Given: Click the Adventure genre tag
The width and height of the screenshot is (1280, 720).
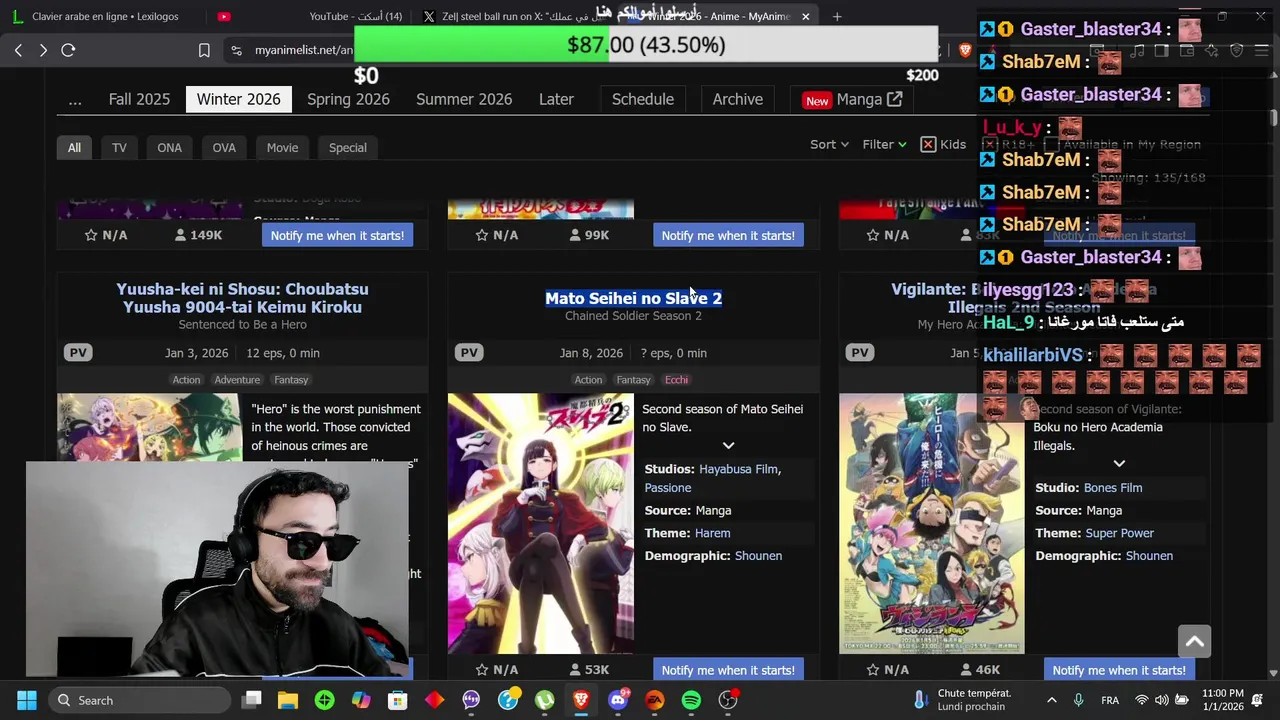Looking at the screenshot, I should [237, 380].
